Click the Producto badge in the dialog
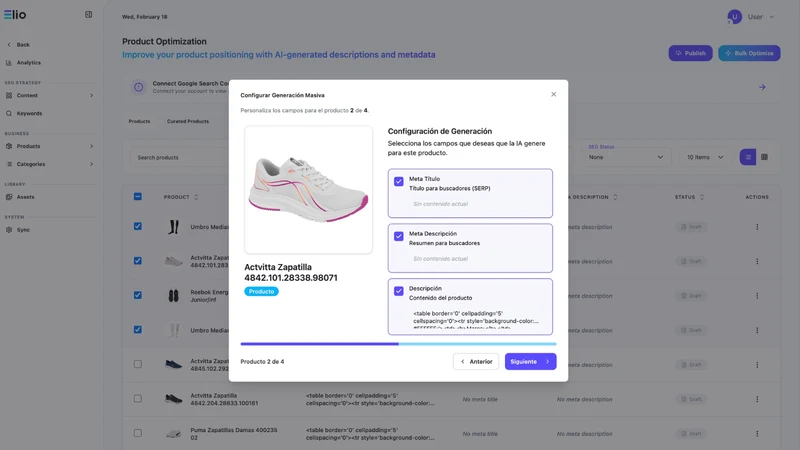The image size is (800, 450). [x=261, y=291]
